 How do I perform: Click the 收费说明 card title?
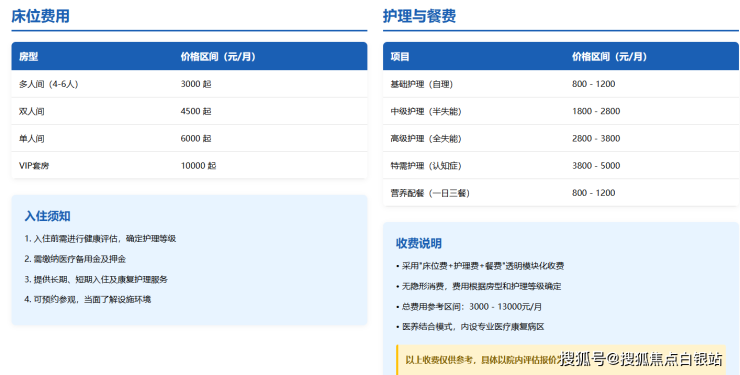419,243
